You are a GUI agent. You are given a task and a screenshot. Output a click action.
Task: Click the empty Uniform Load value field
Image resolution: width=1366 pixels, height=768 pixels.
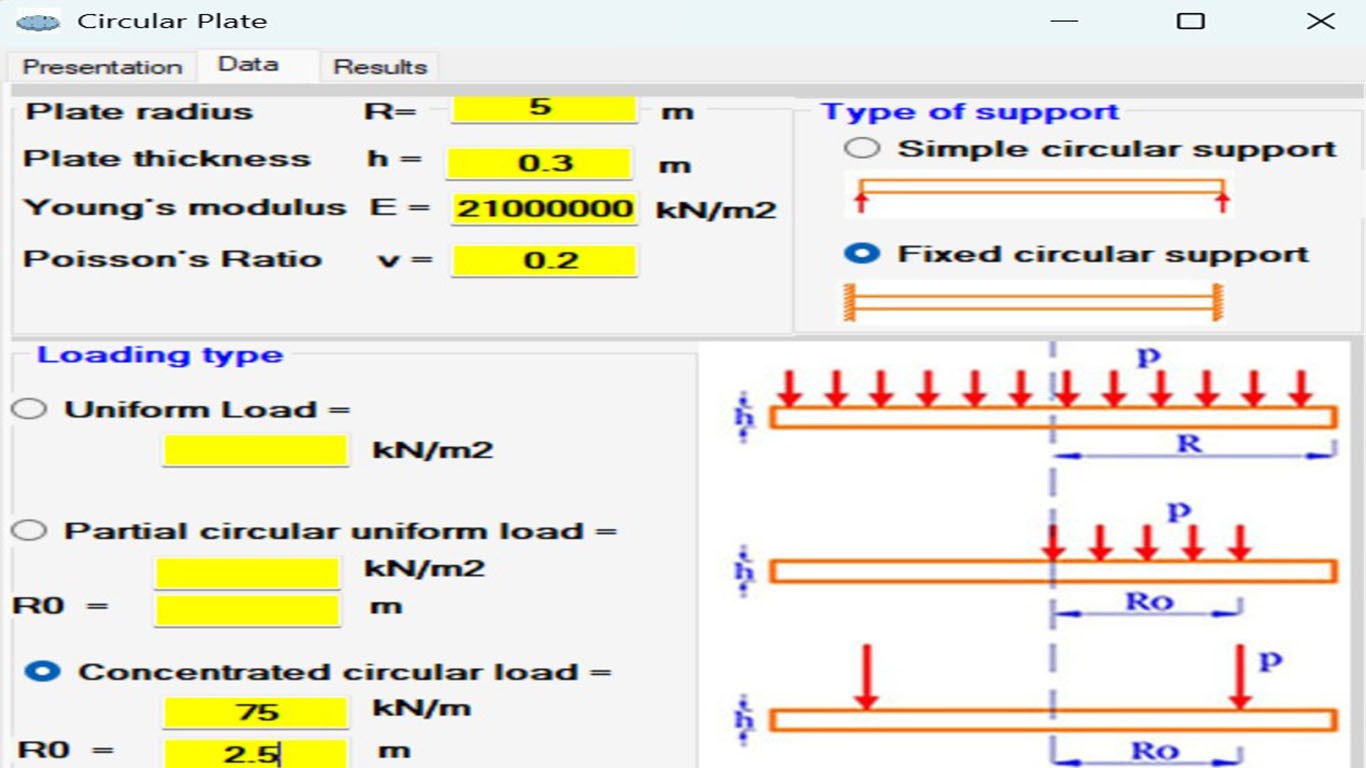point(255,450)
